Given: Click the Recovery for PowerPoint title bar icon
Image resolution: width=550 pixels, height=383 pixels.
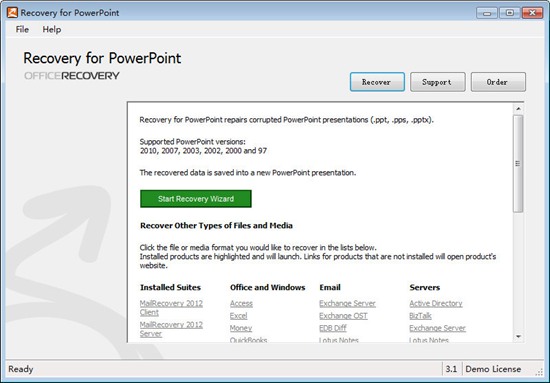Looking at the screenshot, I should click(x=12, y=13).
